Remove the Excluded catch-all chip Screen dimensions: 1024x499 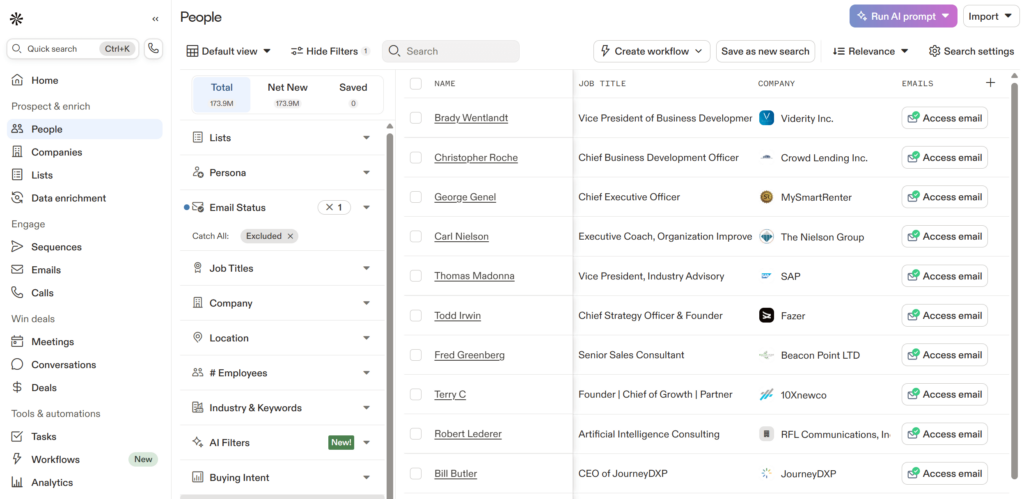290,236
